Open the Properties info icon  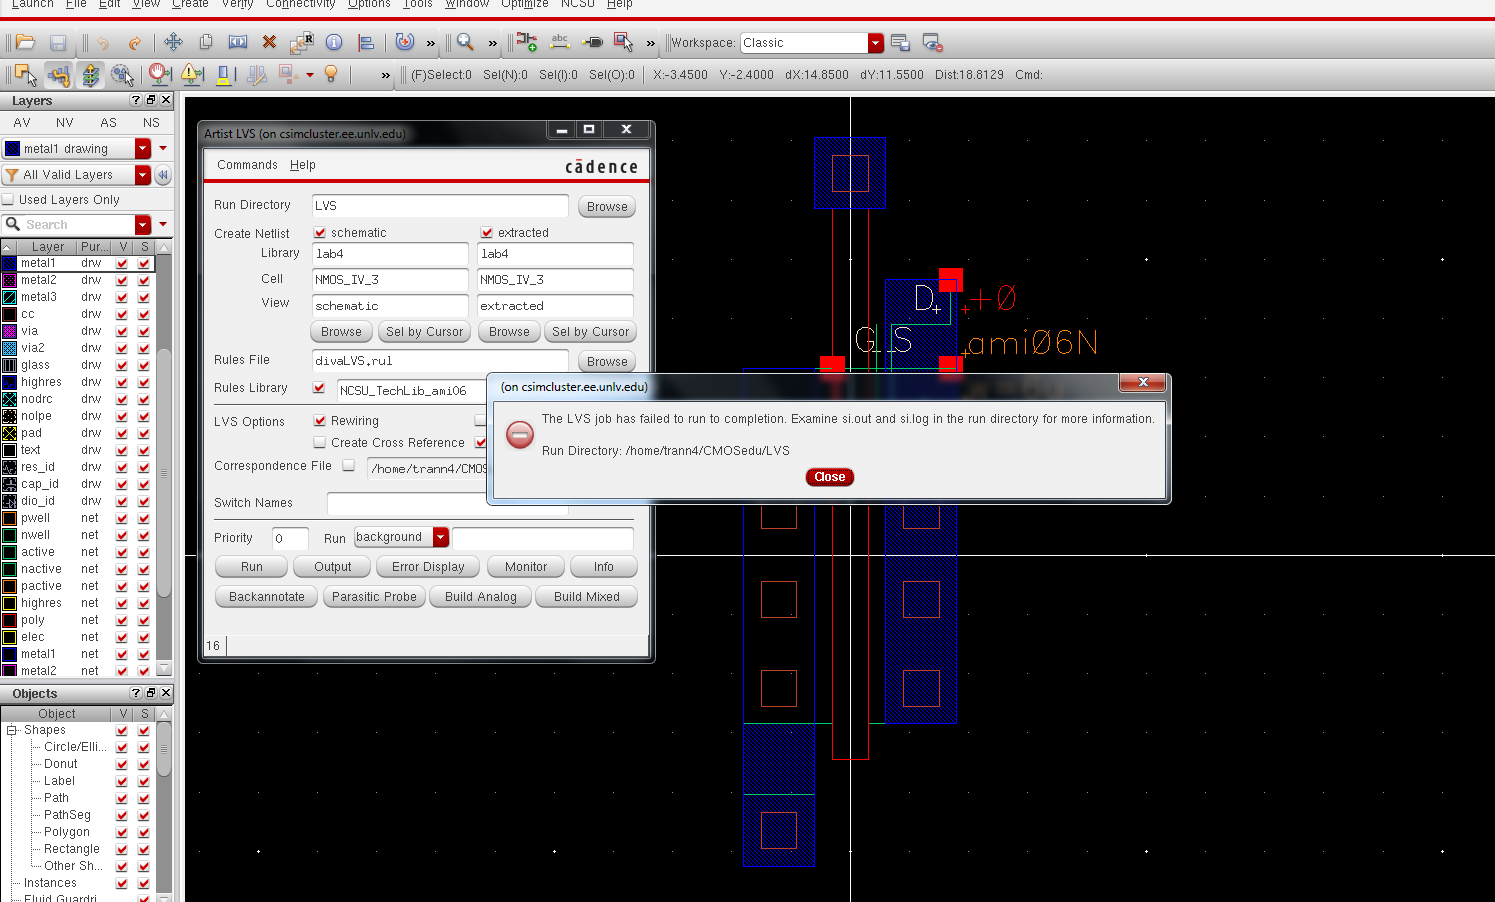tap(334, 42)
